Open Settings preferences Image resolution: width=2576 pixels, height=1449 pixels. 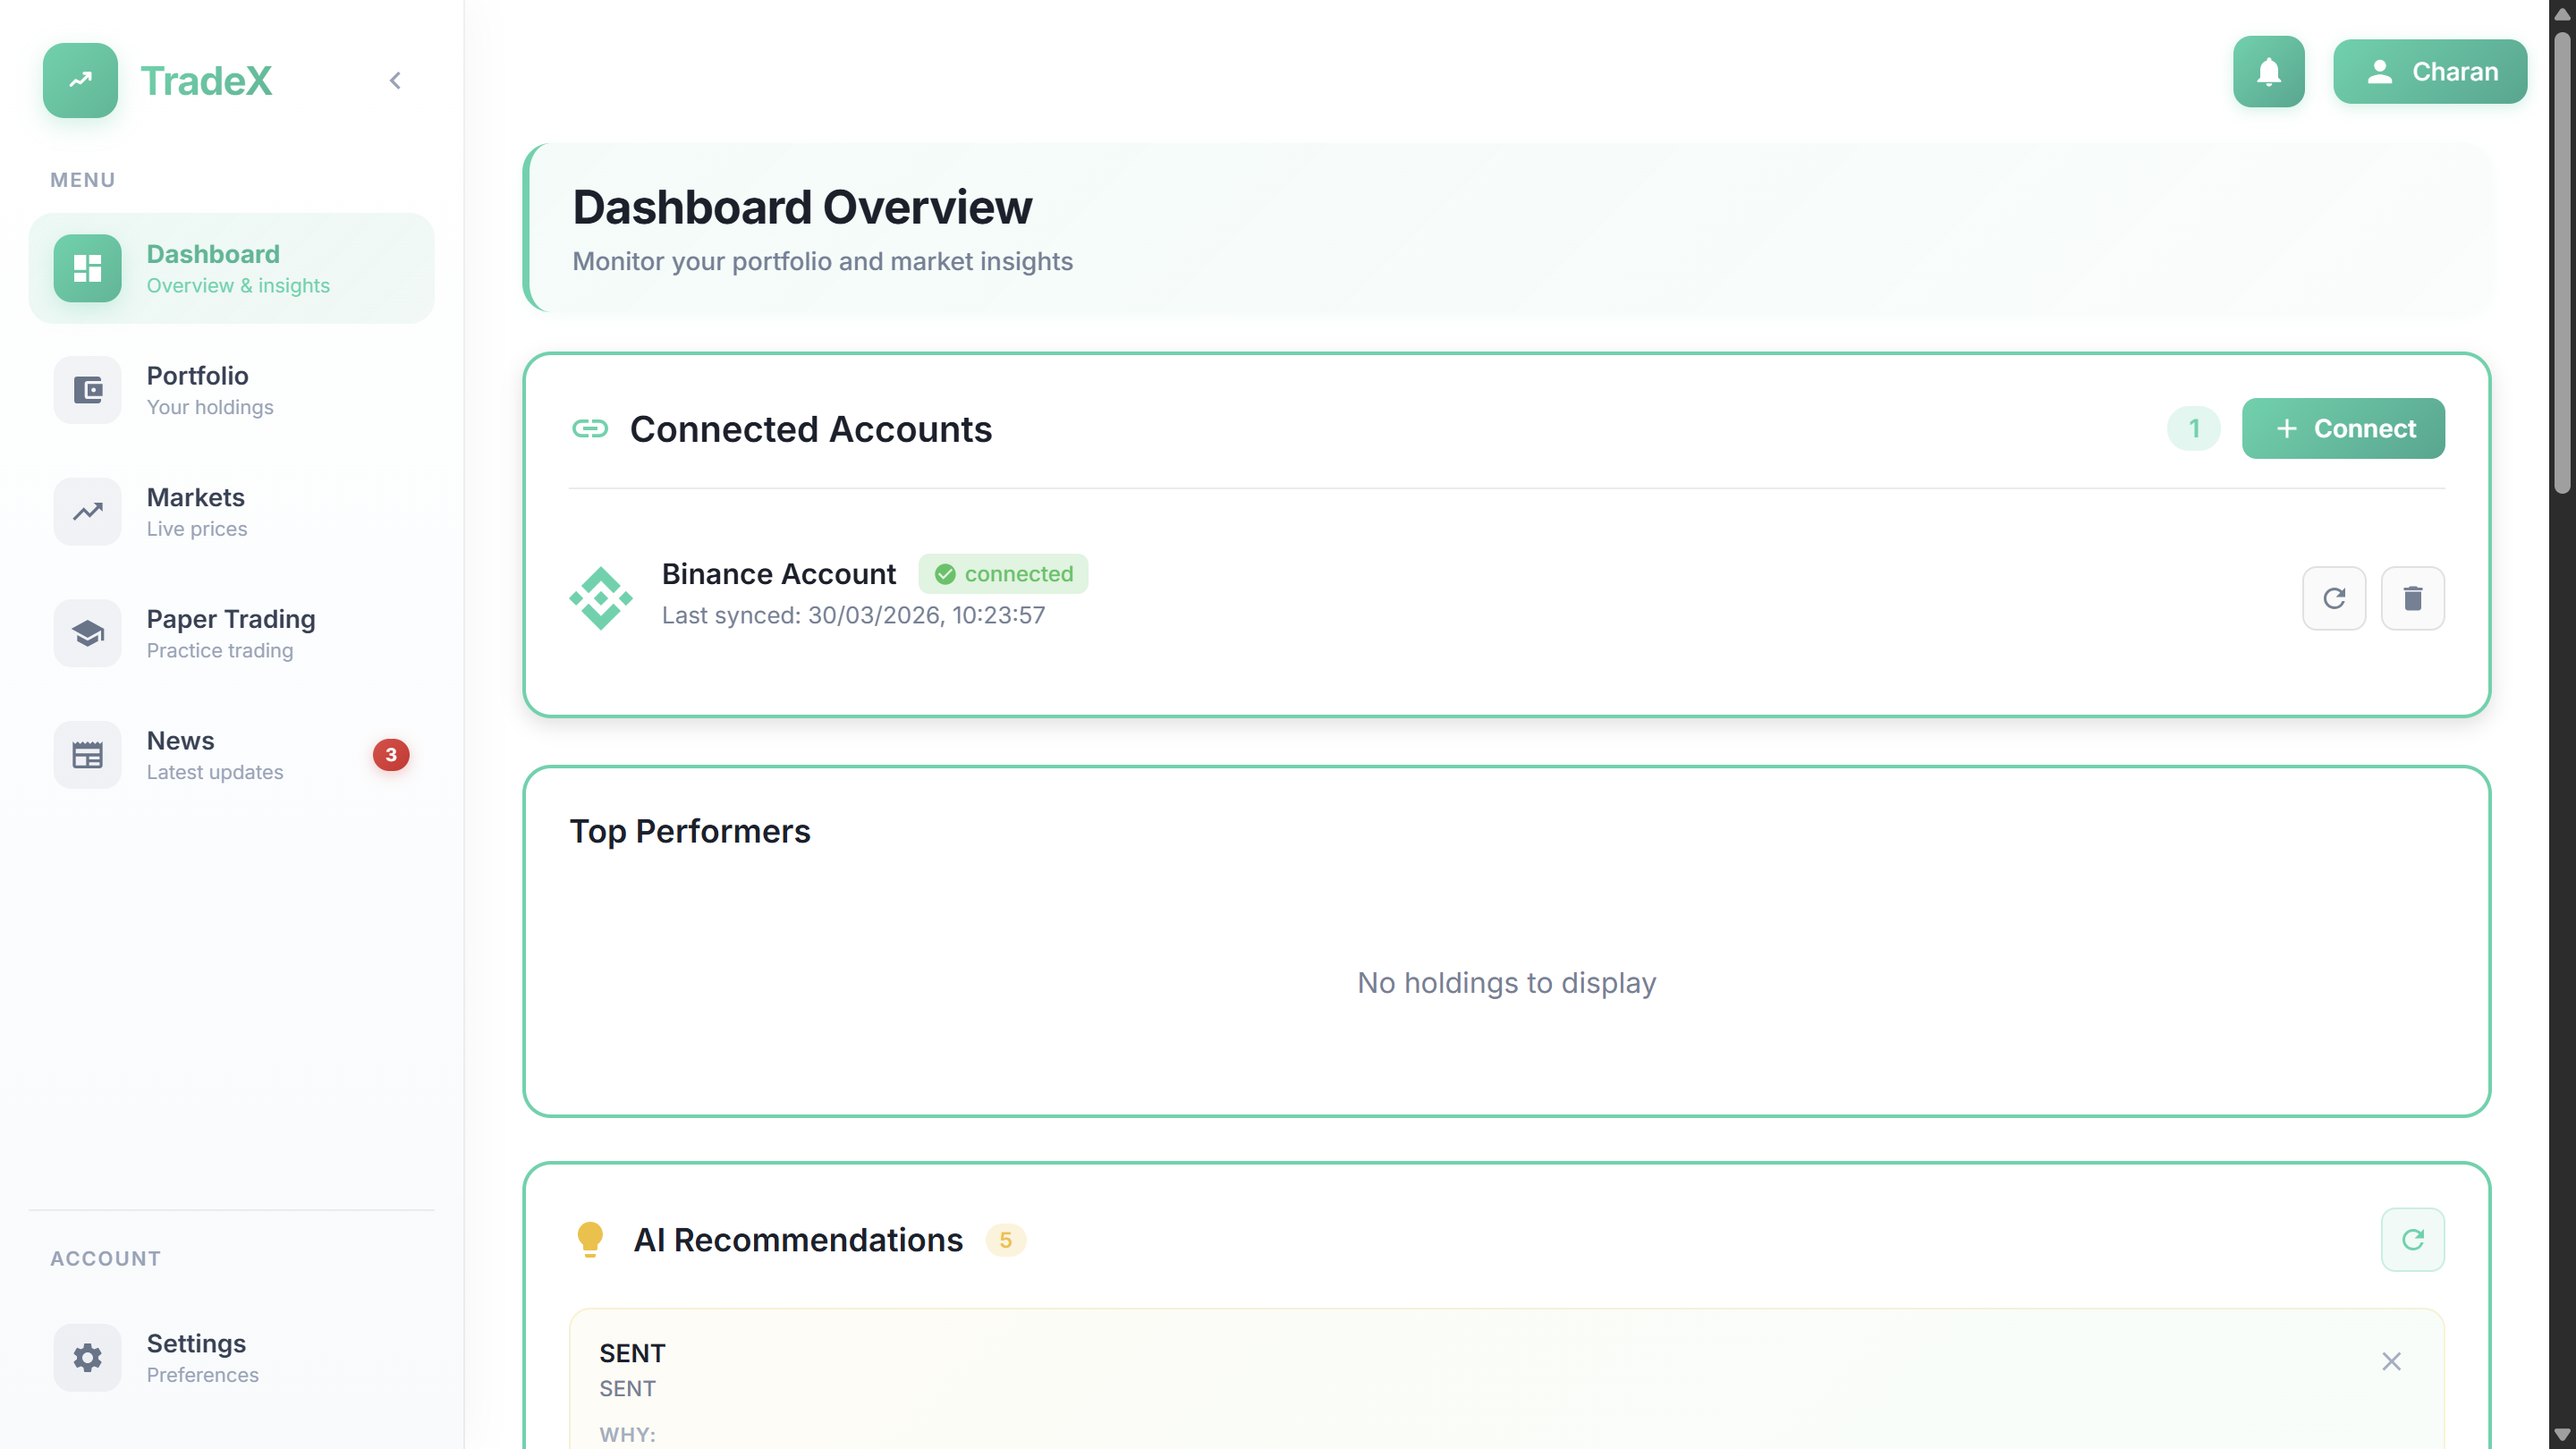(x=232, y=1357)
